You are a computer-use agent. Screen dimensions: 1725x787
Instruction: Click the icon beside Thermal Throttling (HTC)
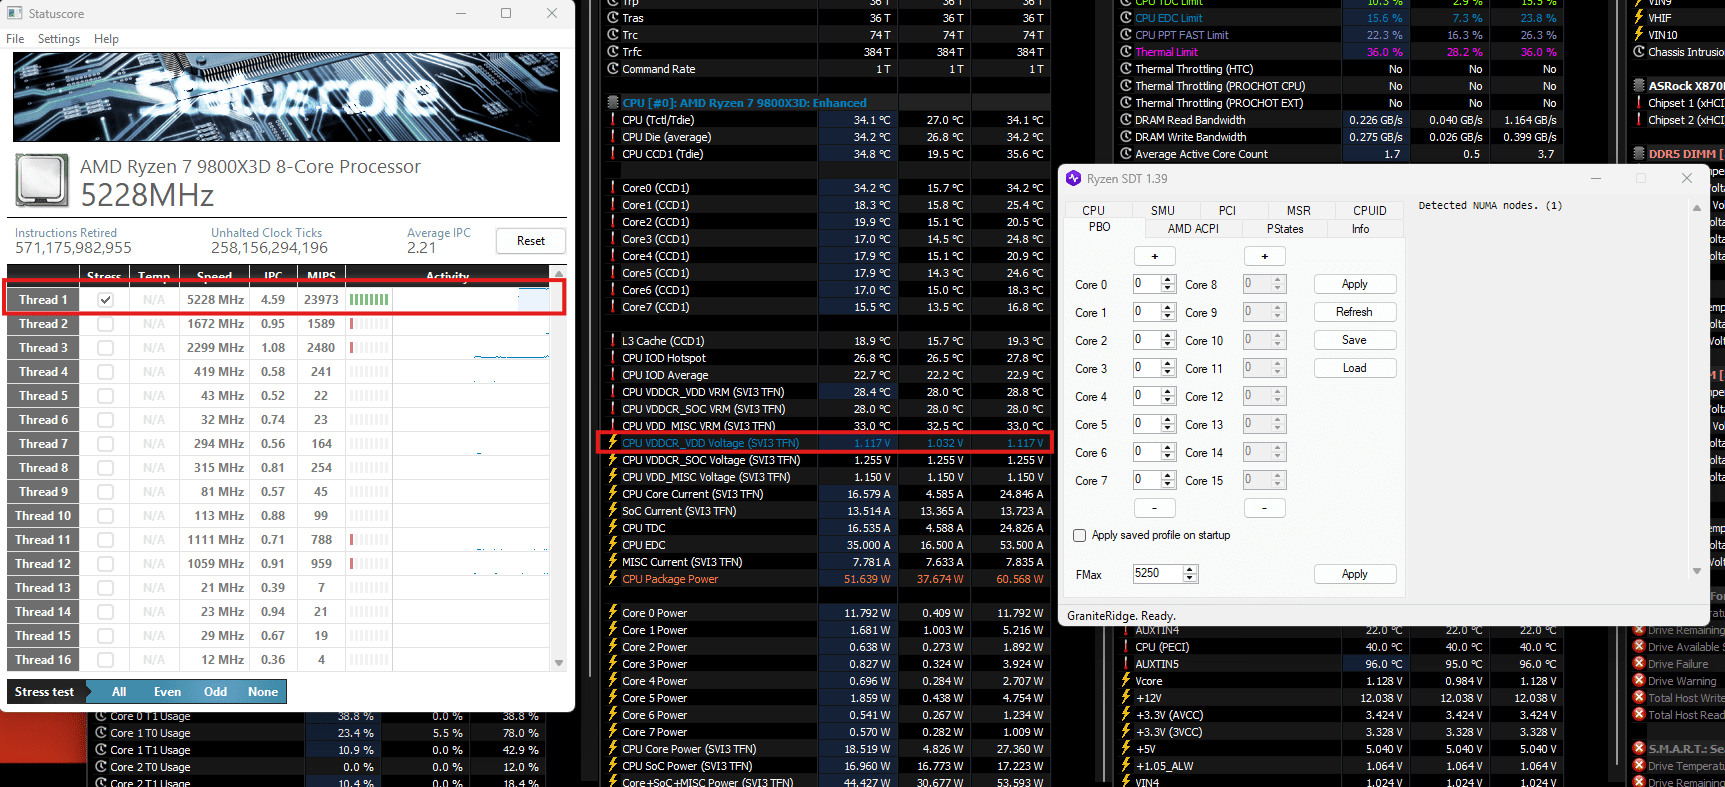click(1126, 69)
